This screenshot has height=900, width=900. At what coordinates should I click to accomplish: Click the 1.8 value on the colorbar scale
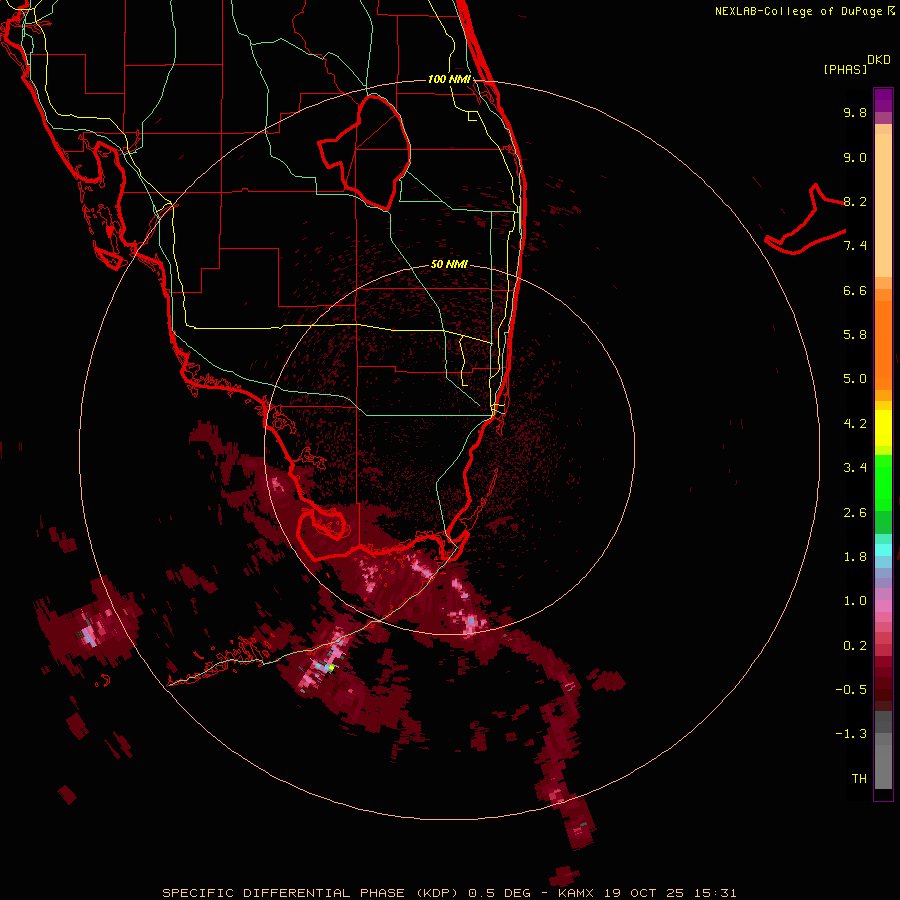click(x=855, y=557)
